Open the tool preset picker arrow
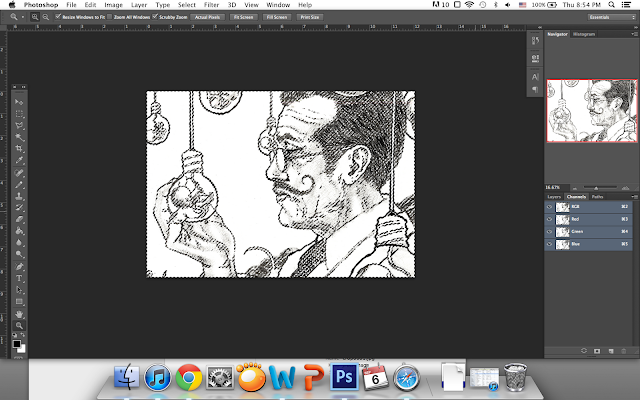640x400 pixels. click(x=22, y=17)
